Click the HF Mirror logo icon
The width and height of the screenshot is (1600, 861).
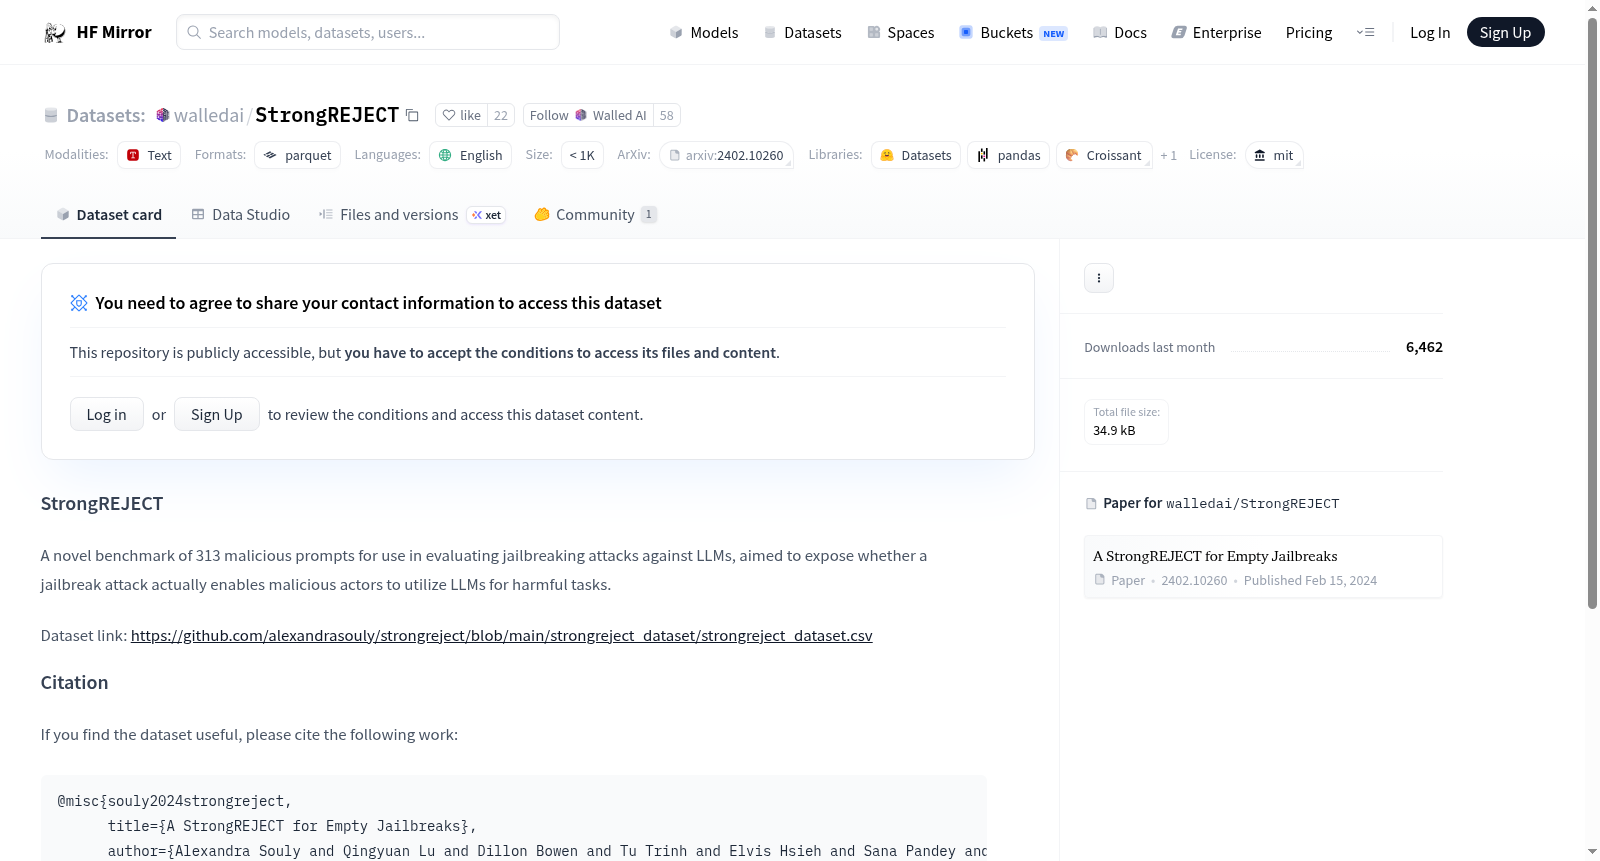[54, 33]
